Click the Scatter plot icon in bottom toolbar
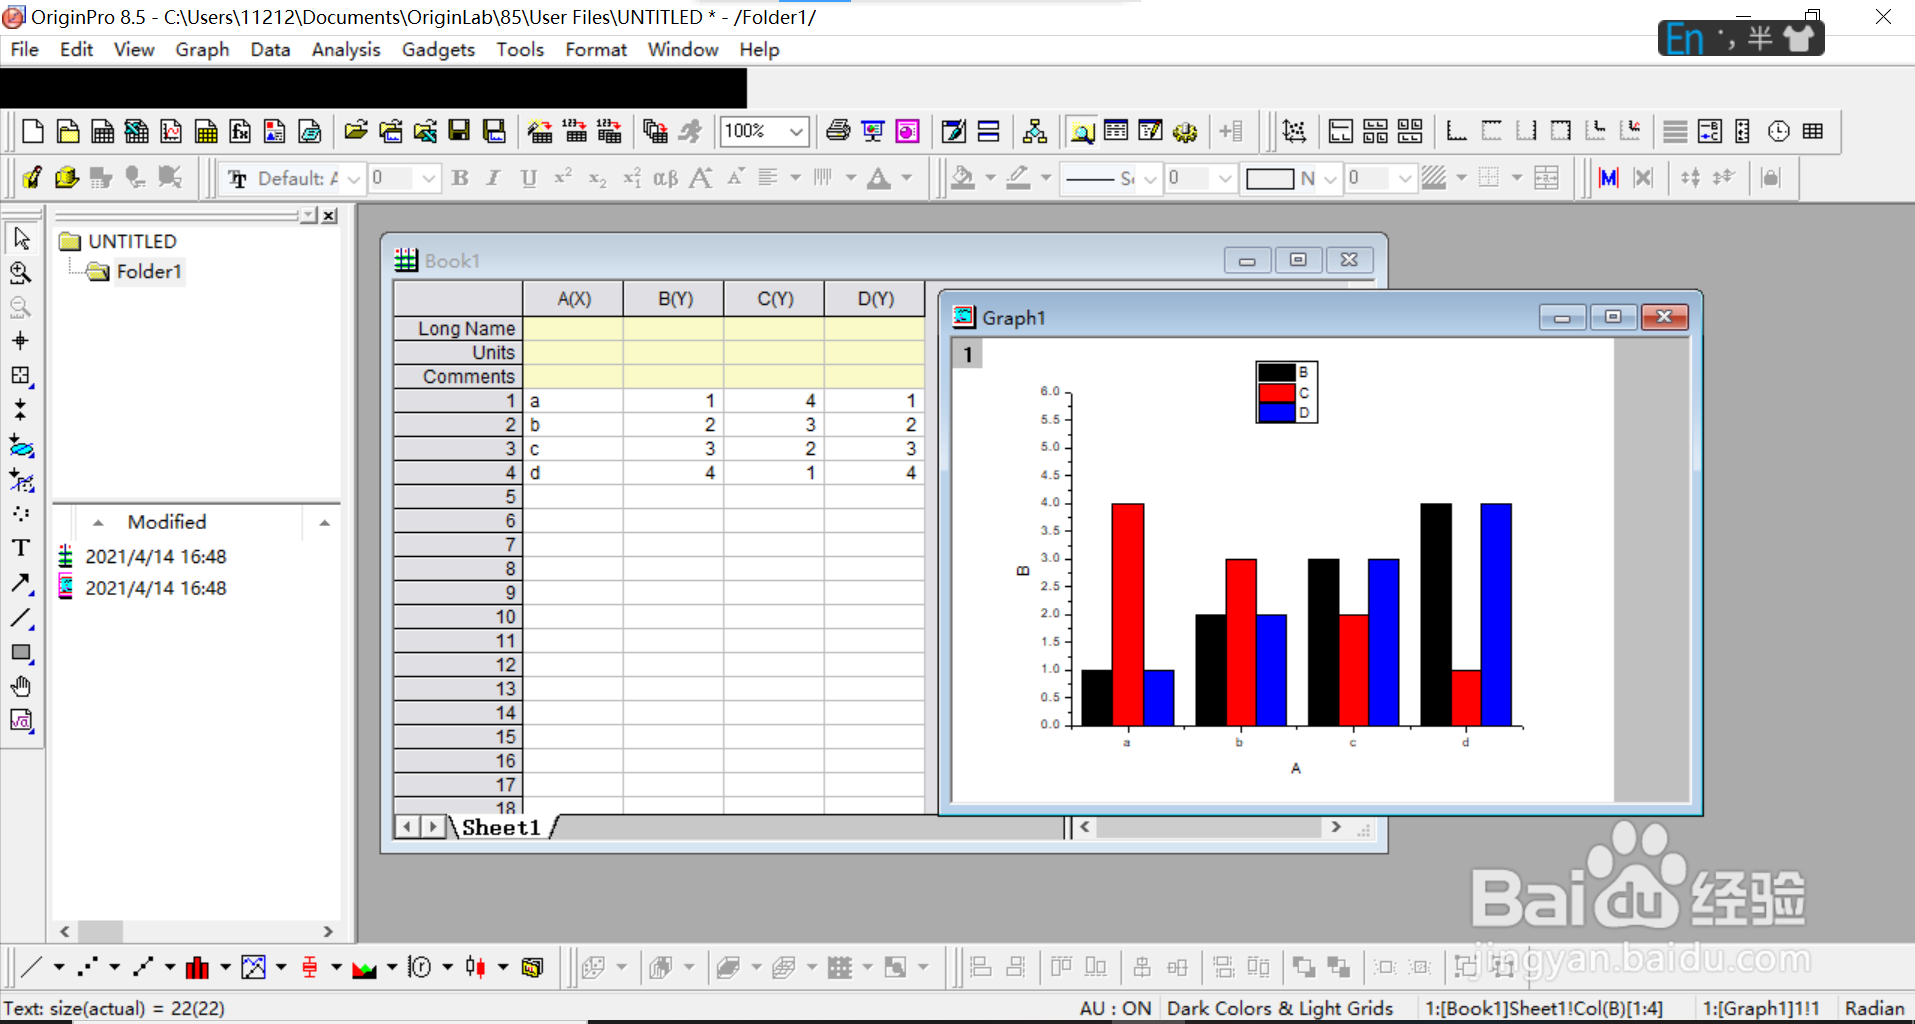Screen dimensions: 1915x1024 [x=88, y=967]
